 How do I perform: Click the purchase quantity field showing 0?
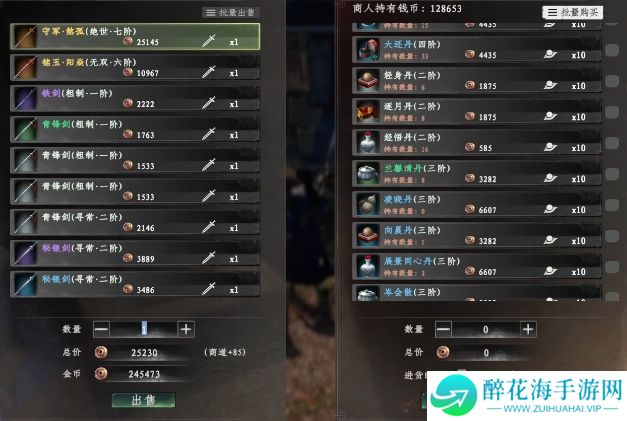pyautogui.click(x=486, y=329)
